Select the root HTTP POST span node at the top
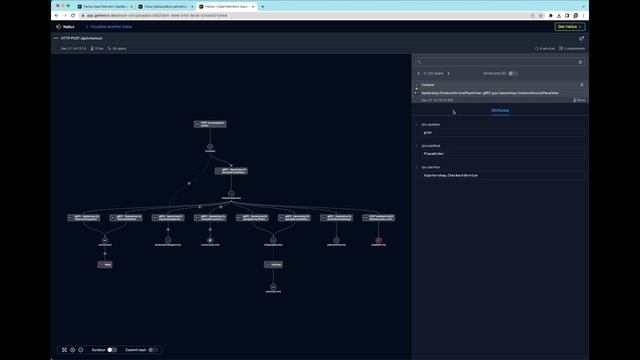Screen dimensions: 640x360 210,124
